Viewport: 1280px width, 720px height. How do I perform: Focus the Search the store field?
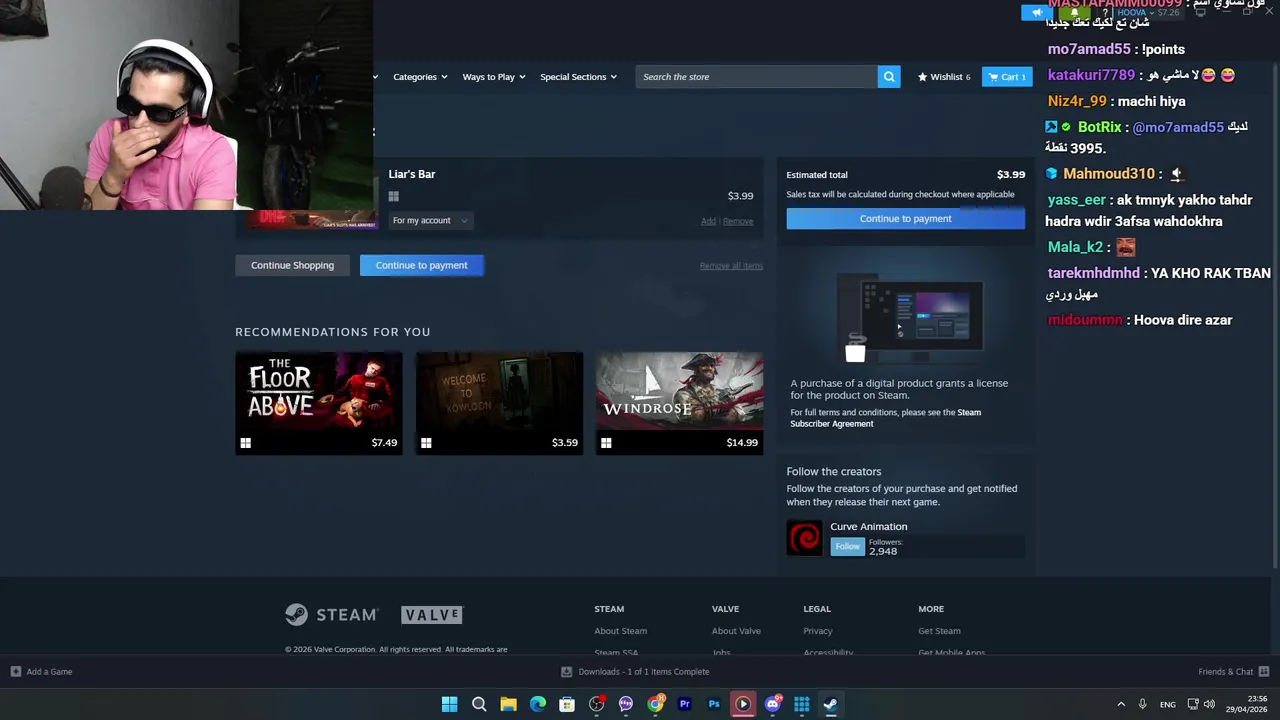[756, 77]
